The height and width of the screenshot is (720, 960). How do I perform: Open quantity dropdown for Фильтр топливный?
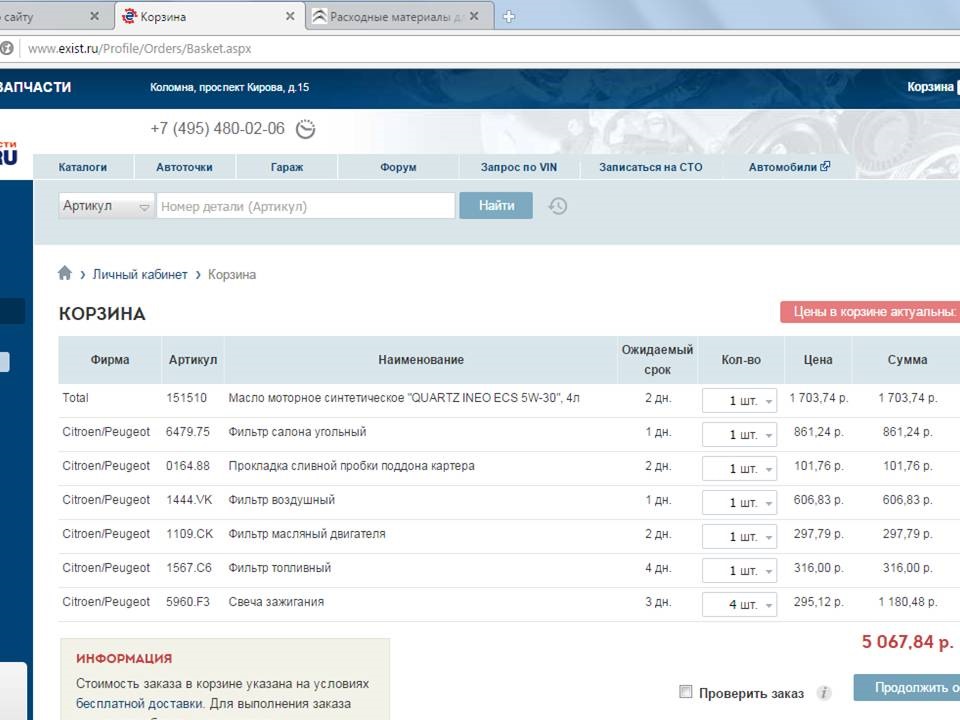coord(739,571)
